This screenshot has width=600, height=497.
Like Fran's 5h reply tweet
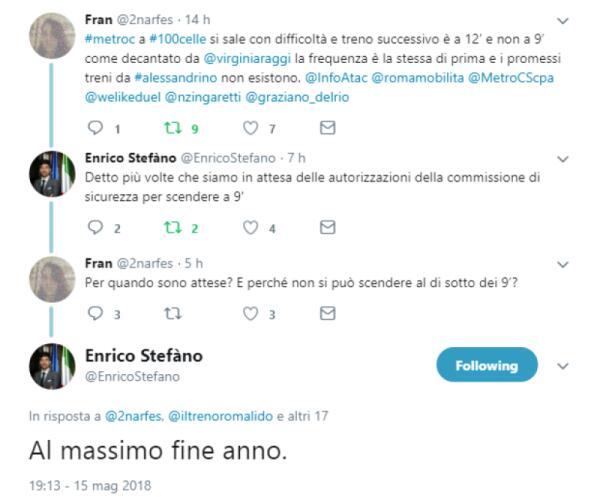251,313
